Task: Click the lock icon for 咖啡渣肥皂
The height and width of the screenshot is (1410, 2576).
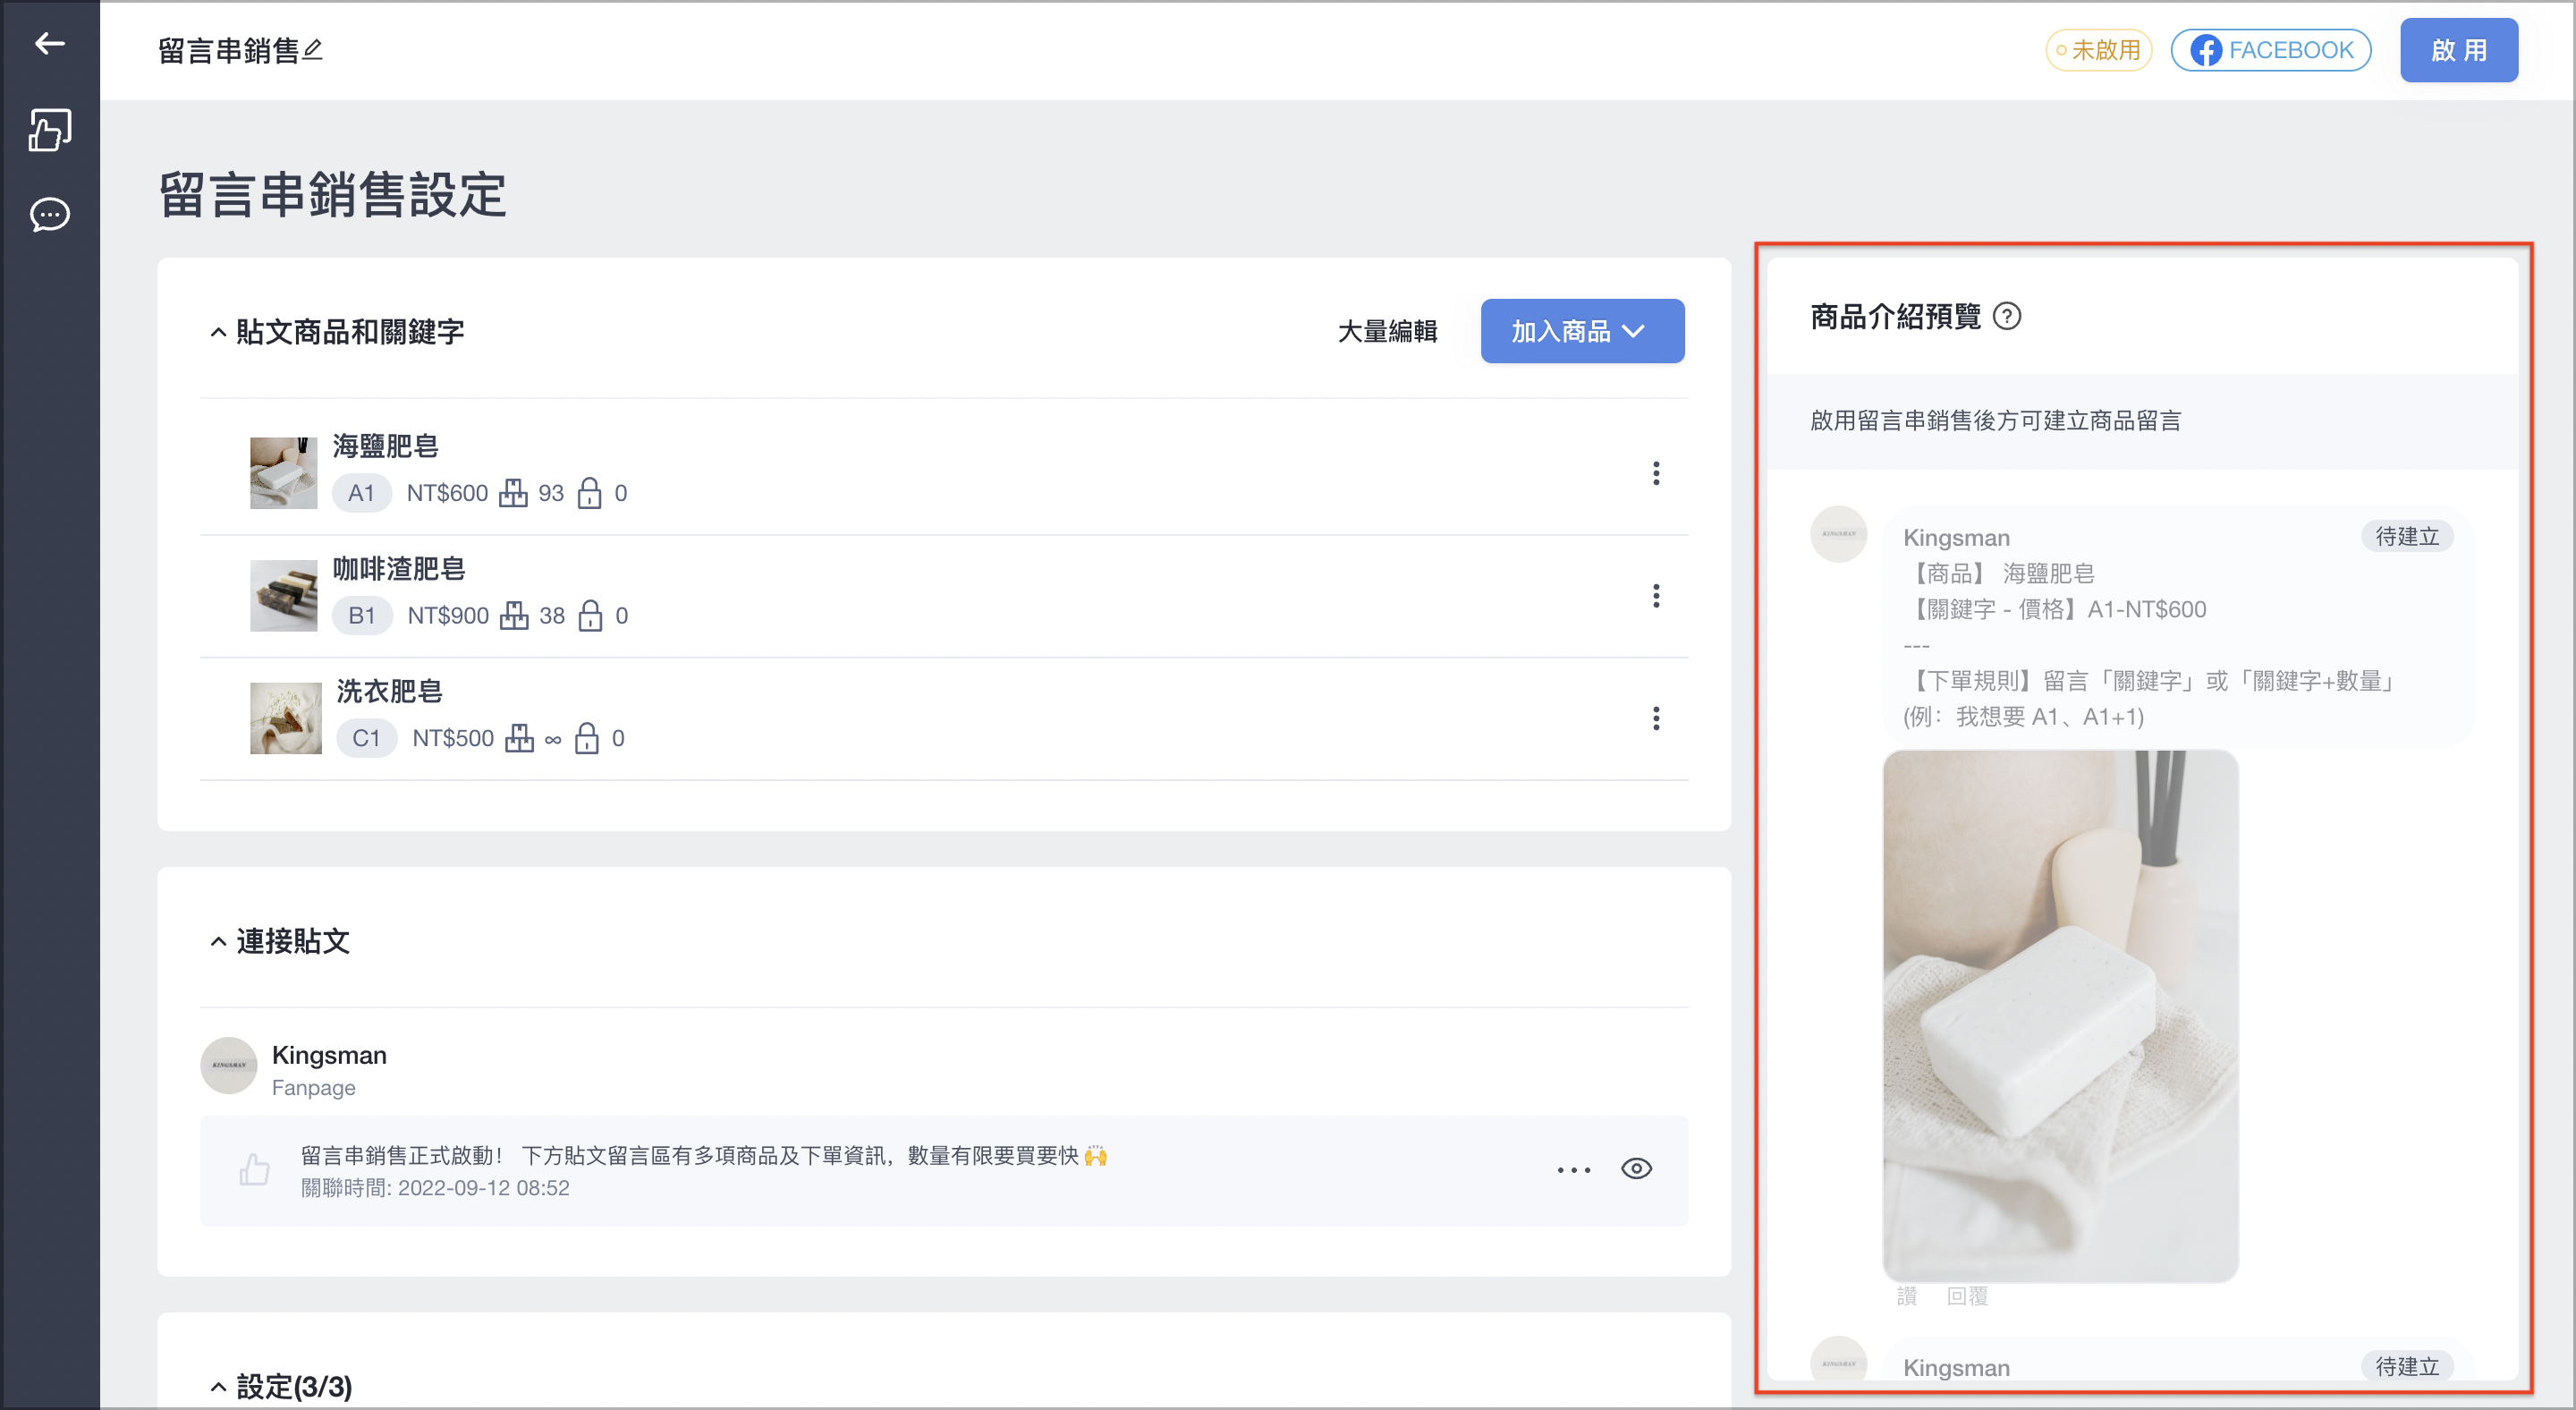Action: click(x=591, y=615)
